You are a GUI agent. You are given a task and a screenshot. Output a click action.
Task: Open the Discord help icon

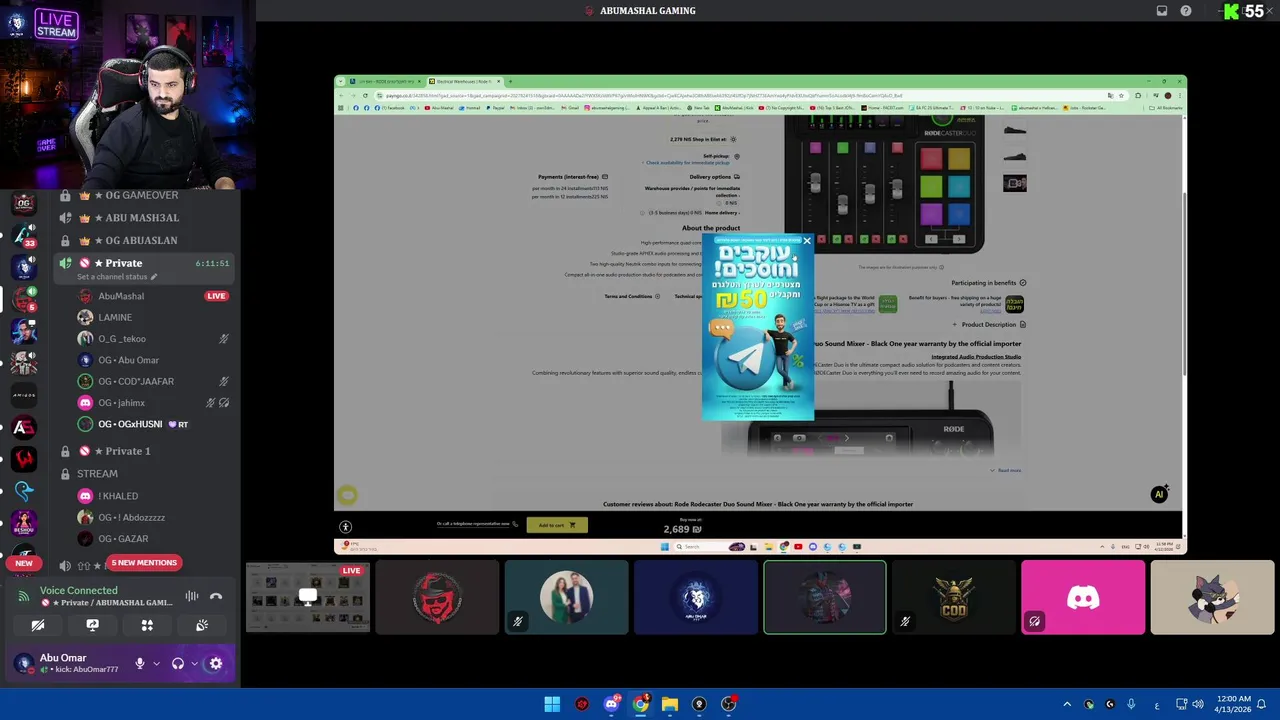tap(1186, 11)
